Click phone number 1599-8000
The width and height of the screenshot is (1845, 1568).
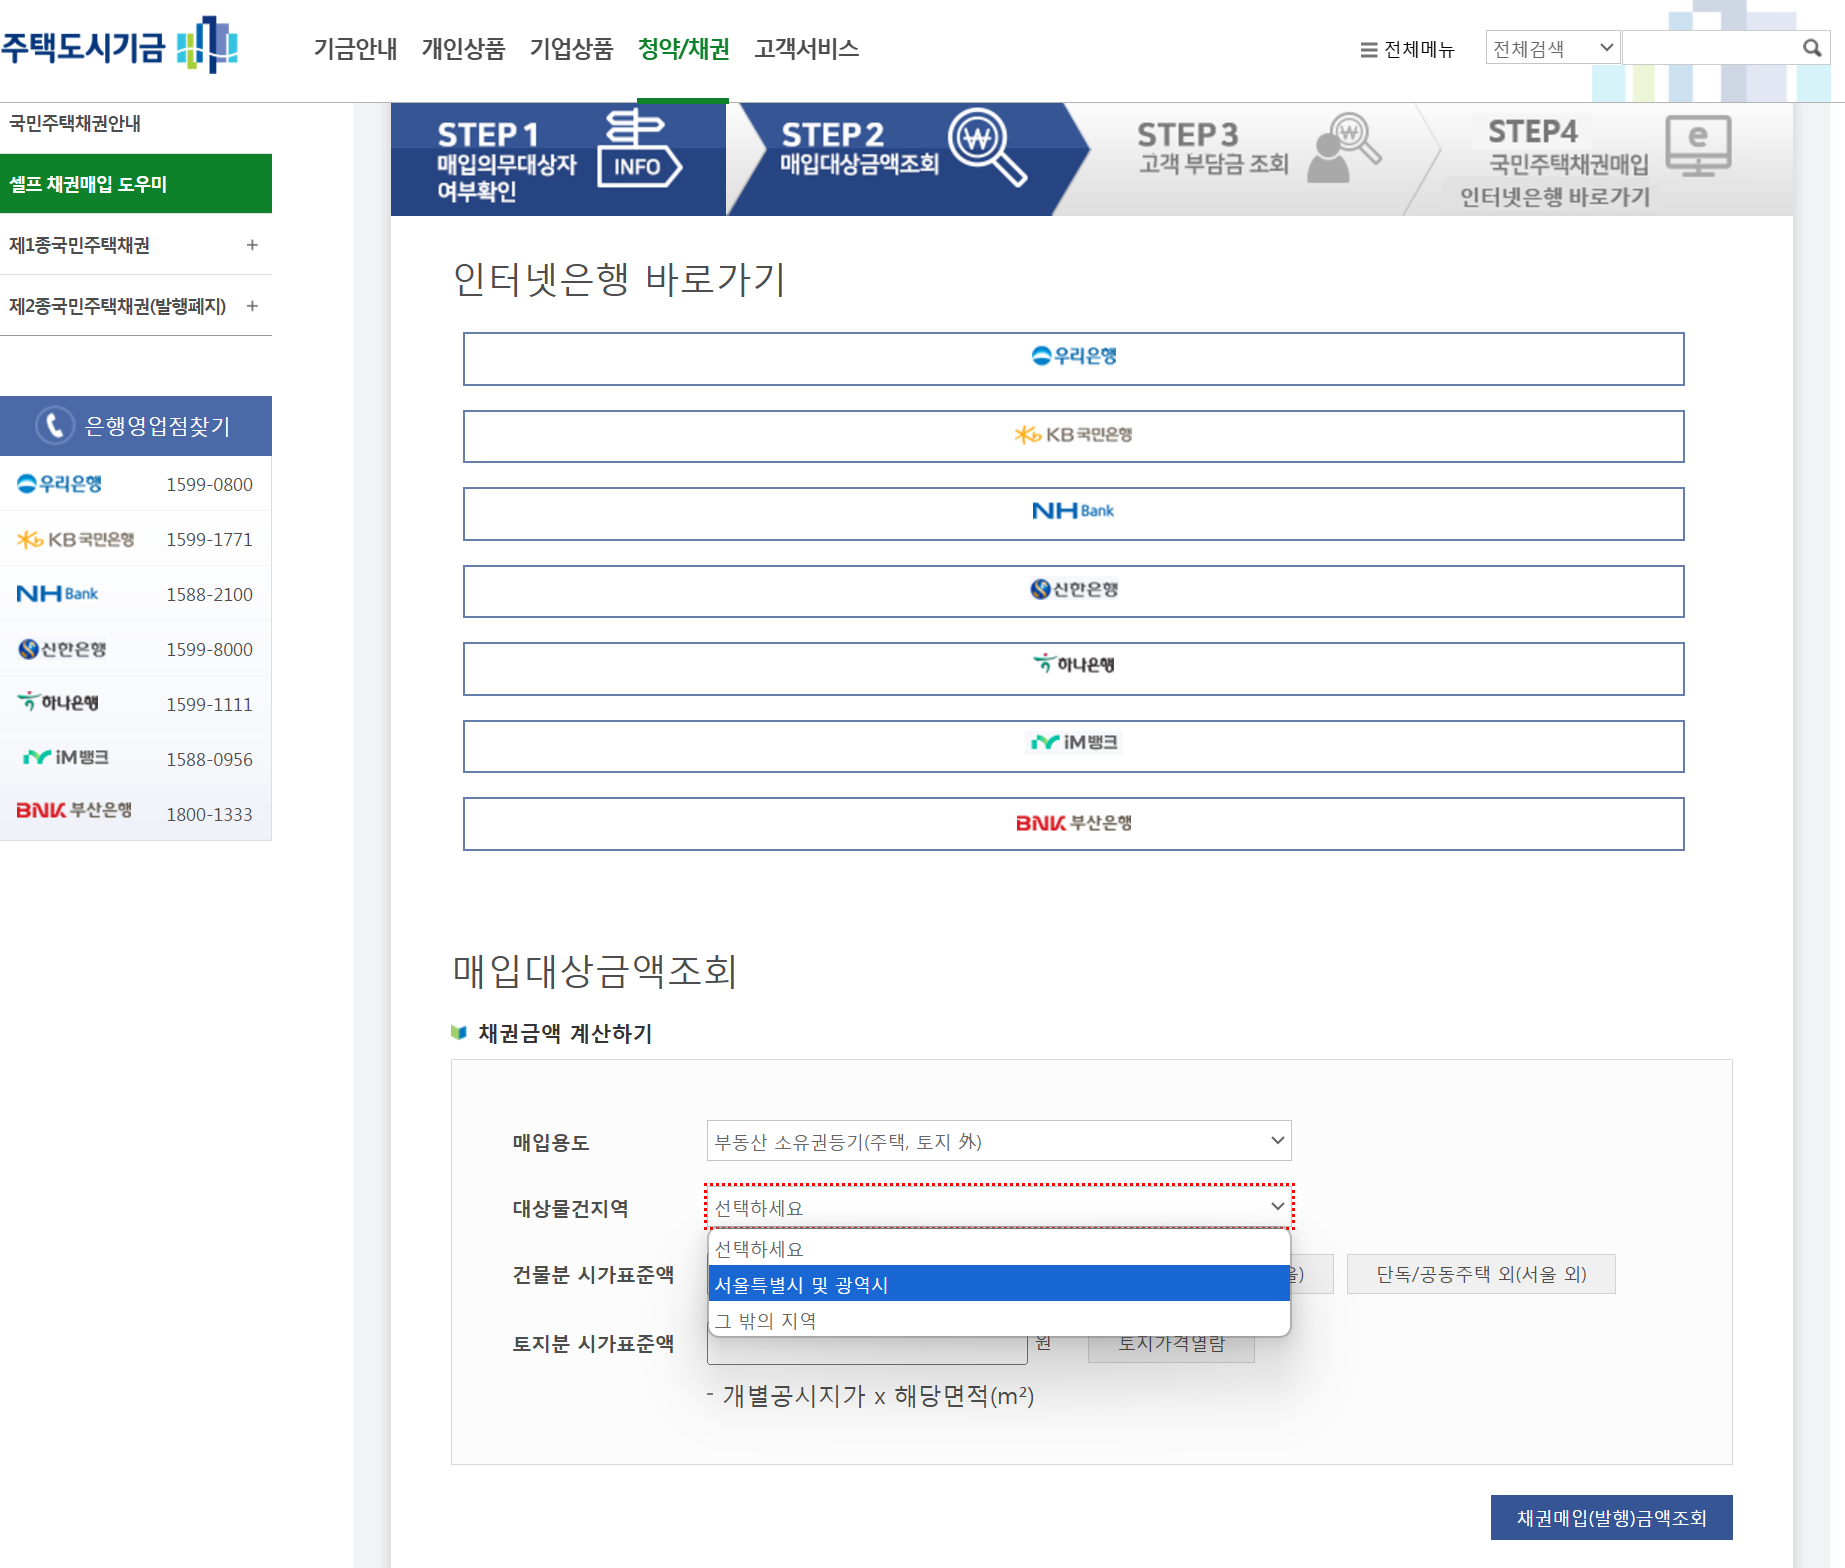(x=209, y=650)
